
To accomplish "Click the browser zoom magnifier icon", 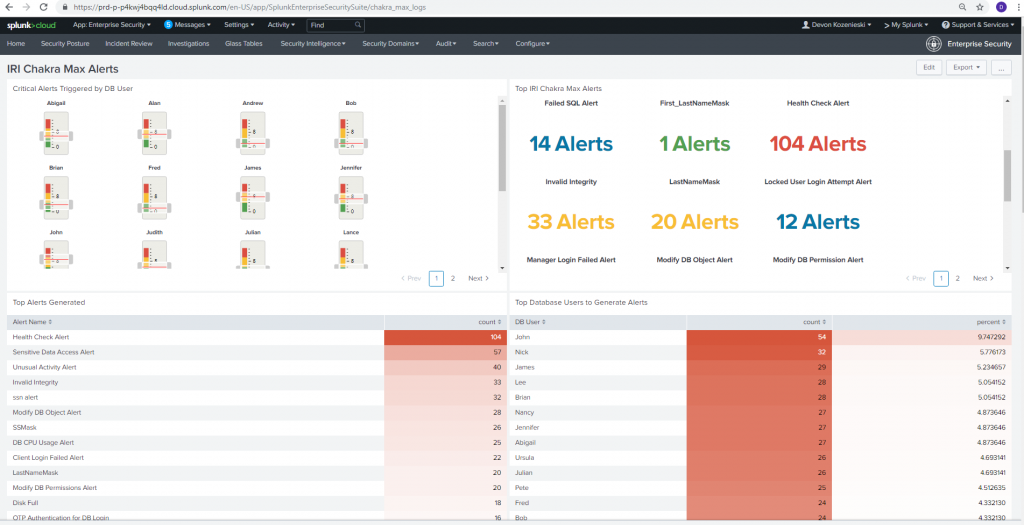I will coord(963,7).
